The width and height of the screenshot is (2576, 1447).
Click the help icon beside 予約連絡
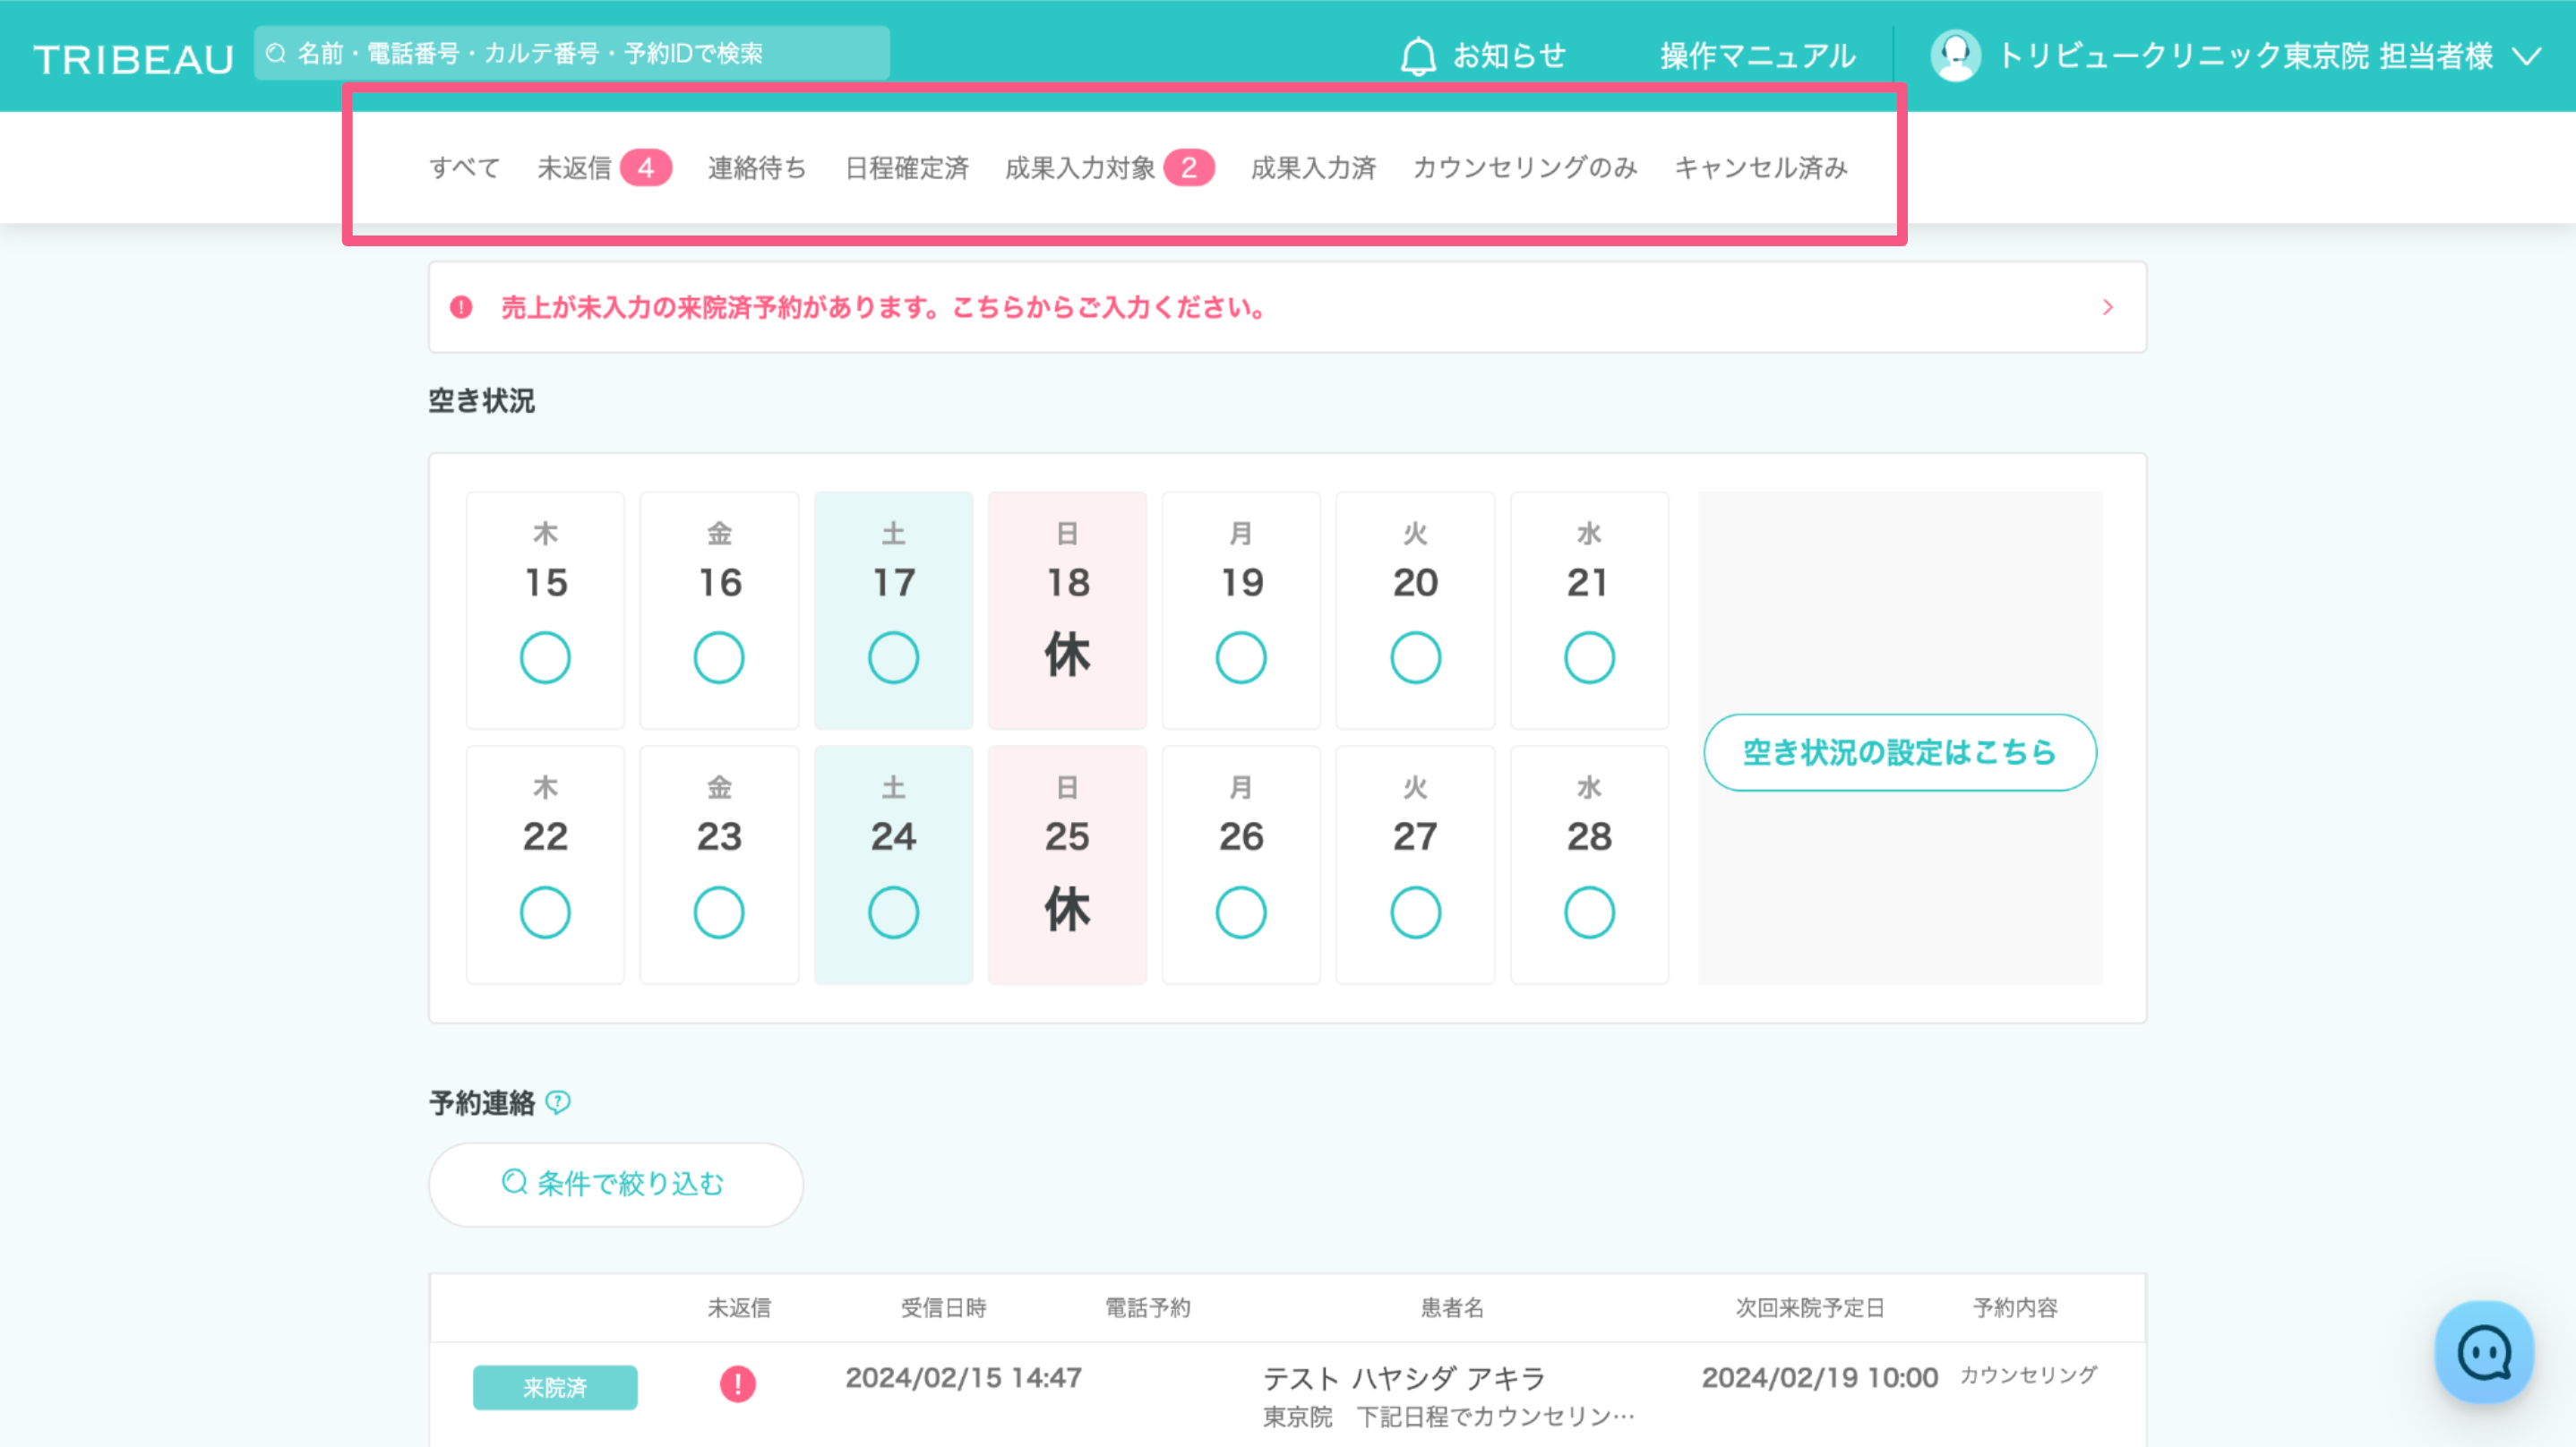(x=558, y=1102)
